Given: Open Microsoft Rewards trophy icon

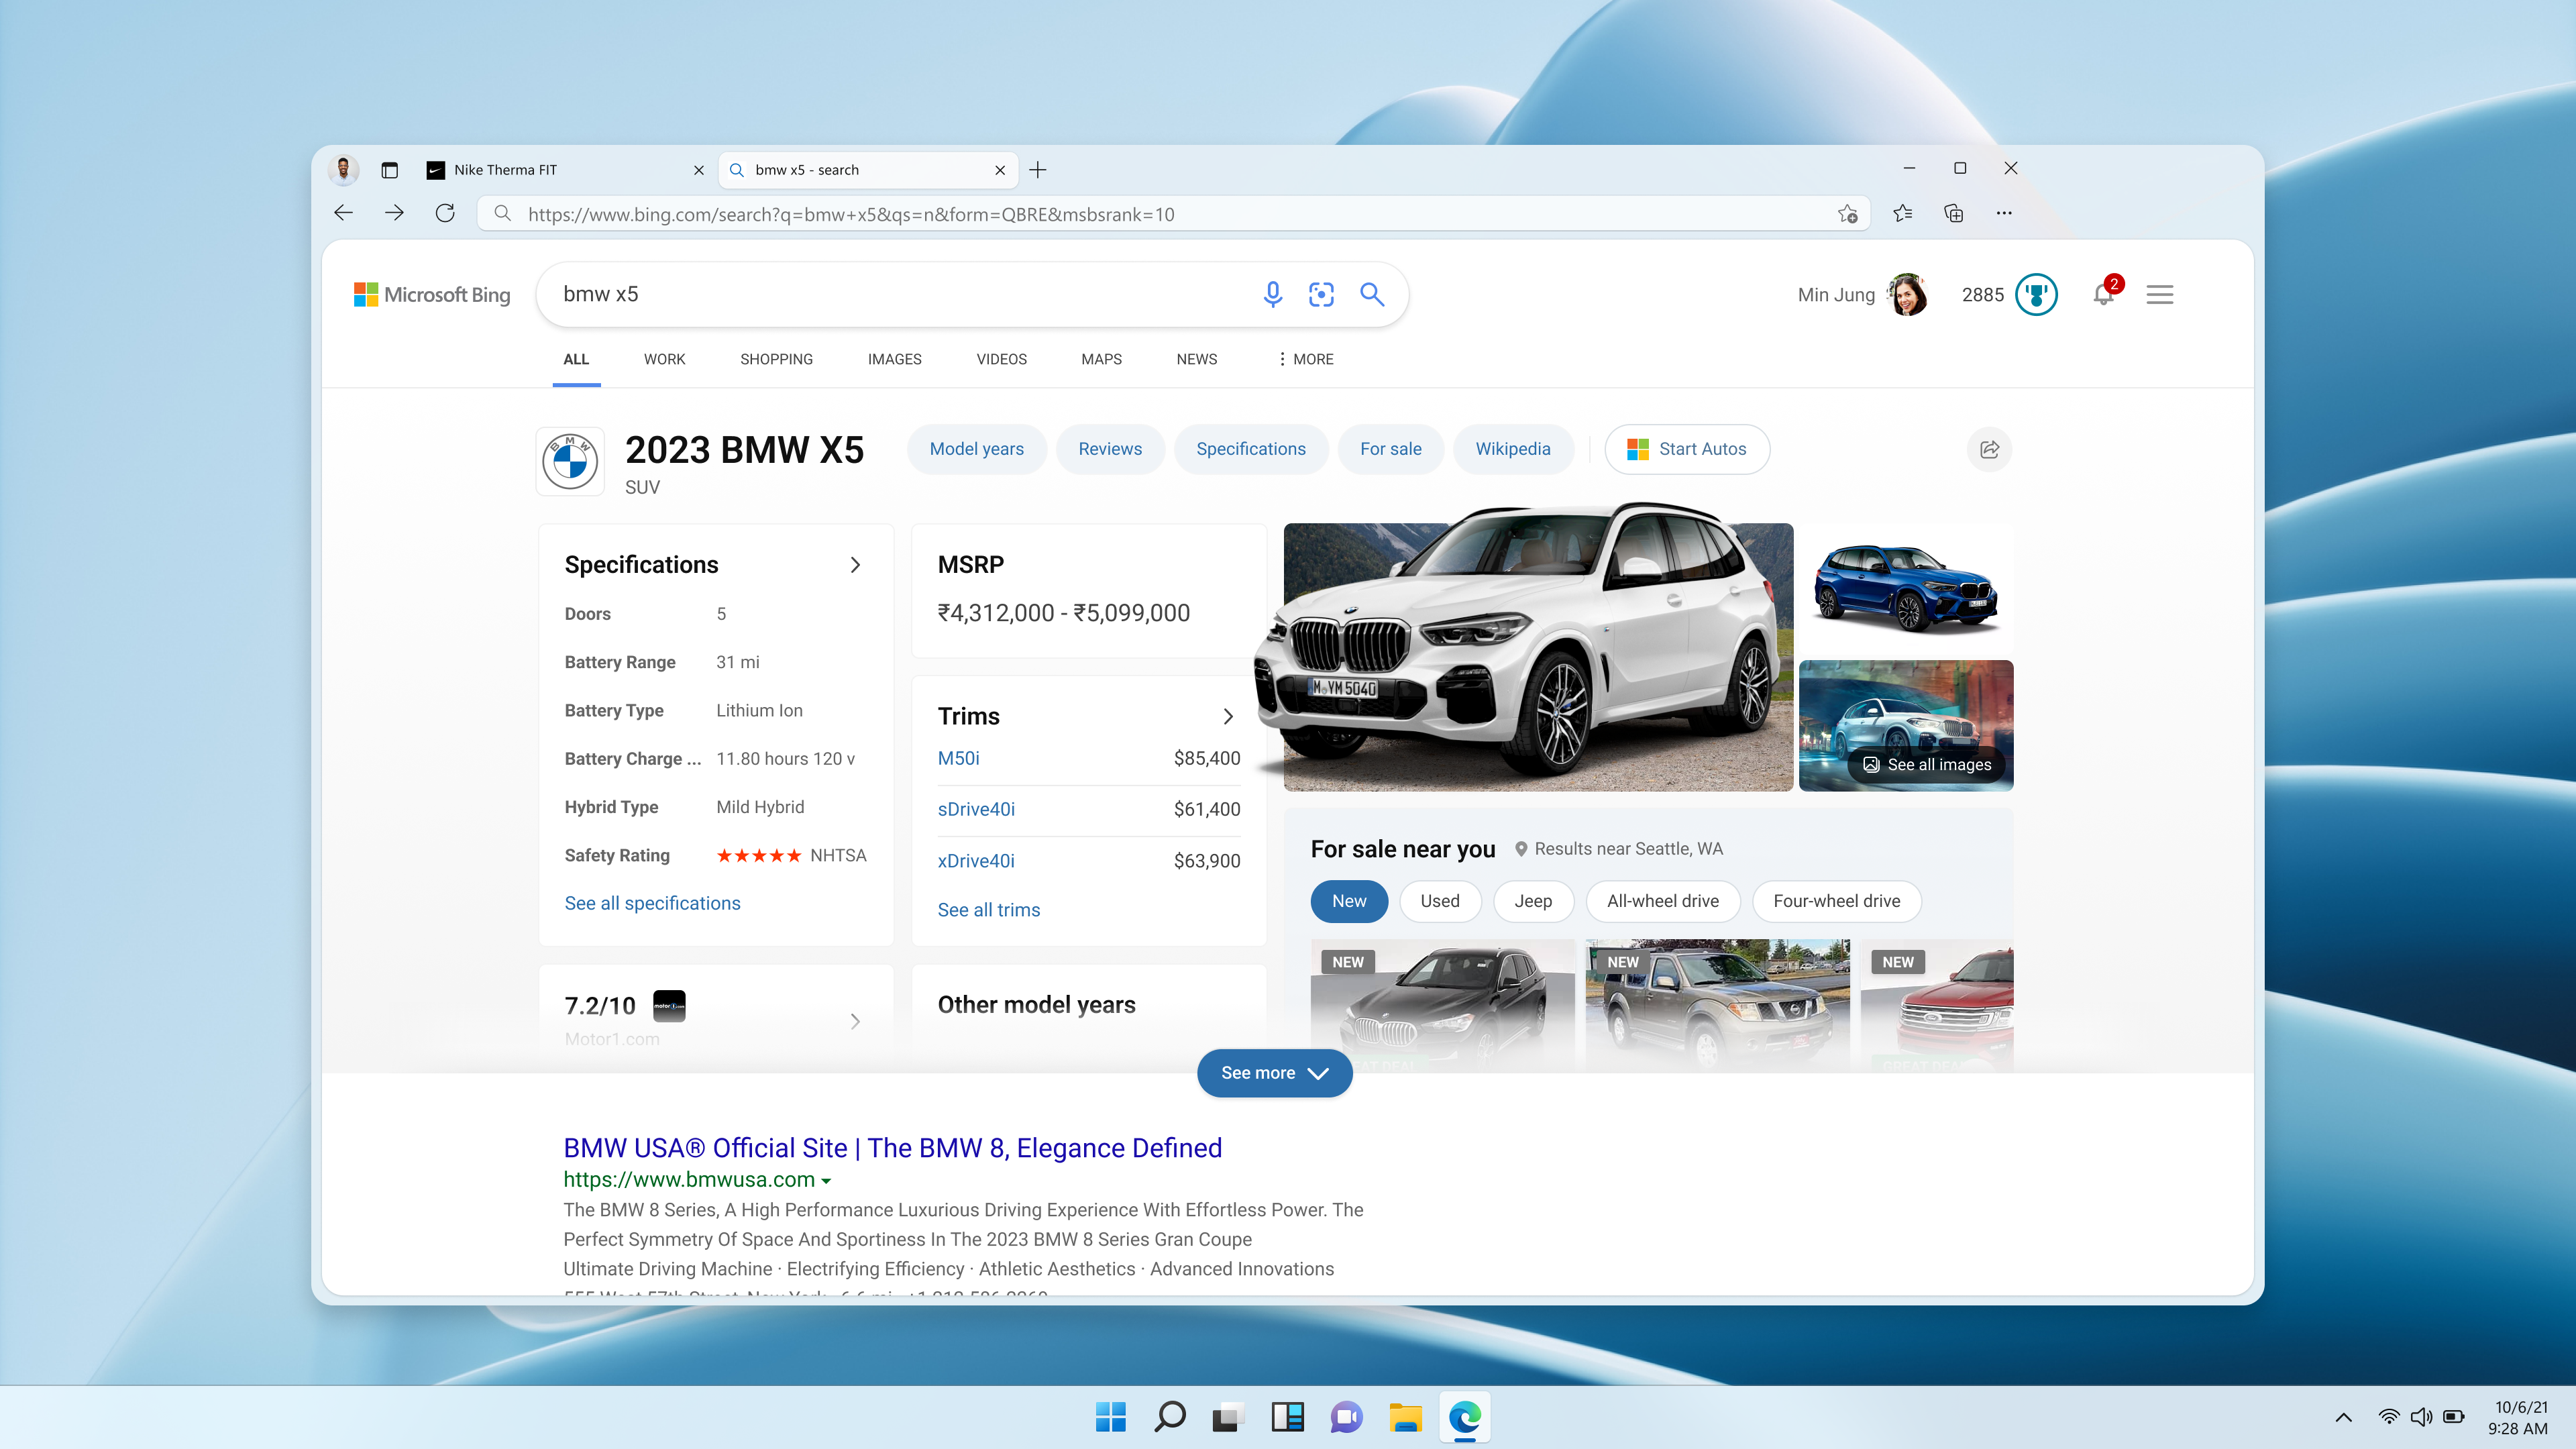Looking at the screenshot, I should point(2036,294).
